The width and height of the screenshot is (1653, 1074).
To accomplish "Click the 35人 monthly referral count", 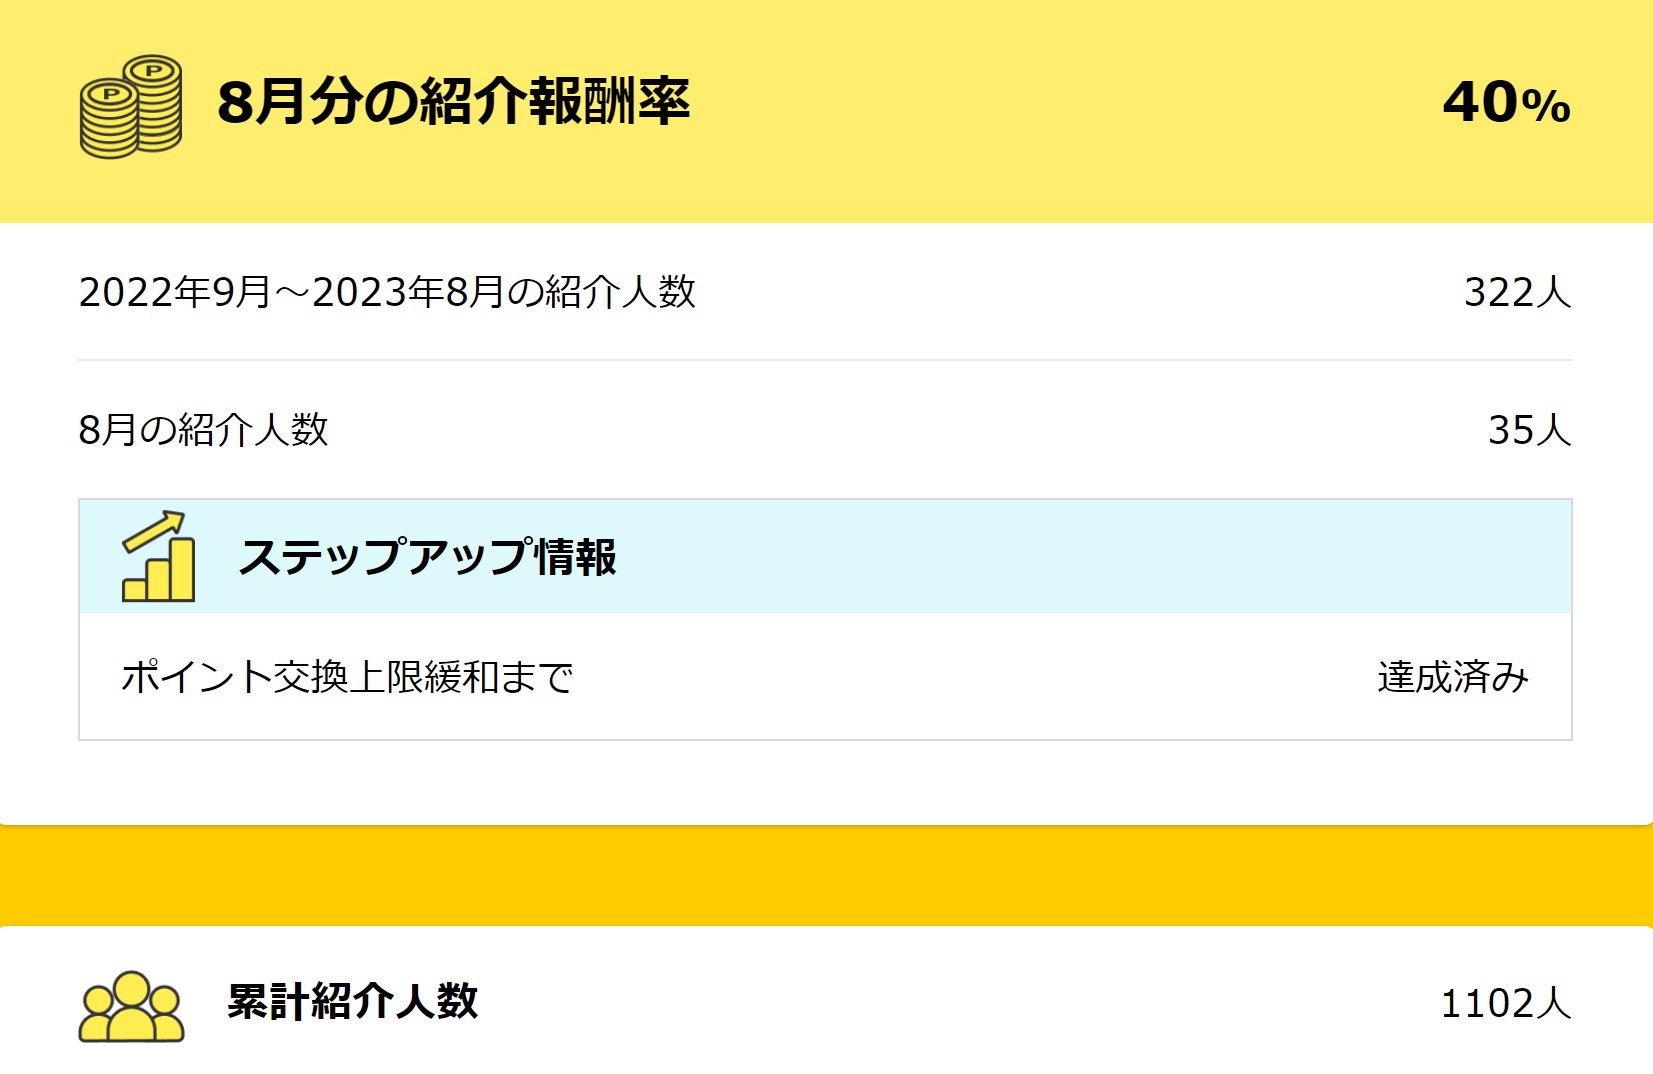I will (x=1529, y=430).
